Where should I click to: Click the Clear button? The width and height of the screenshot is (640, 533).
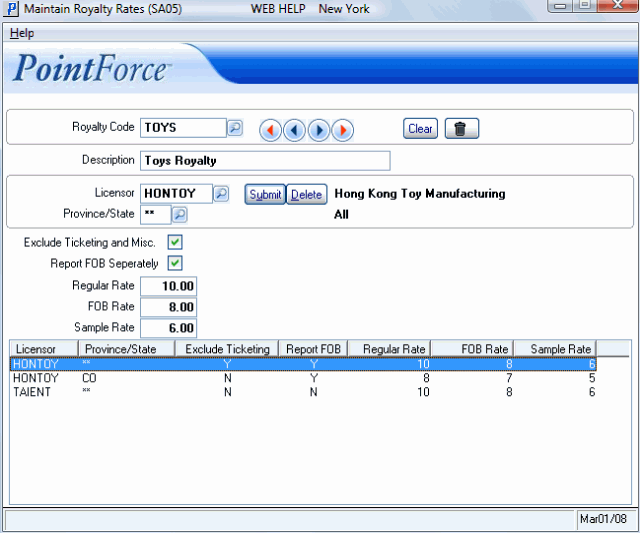point(420,129)
